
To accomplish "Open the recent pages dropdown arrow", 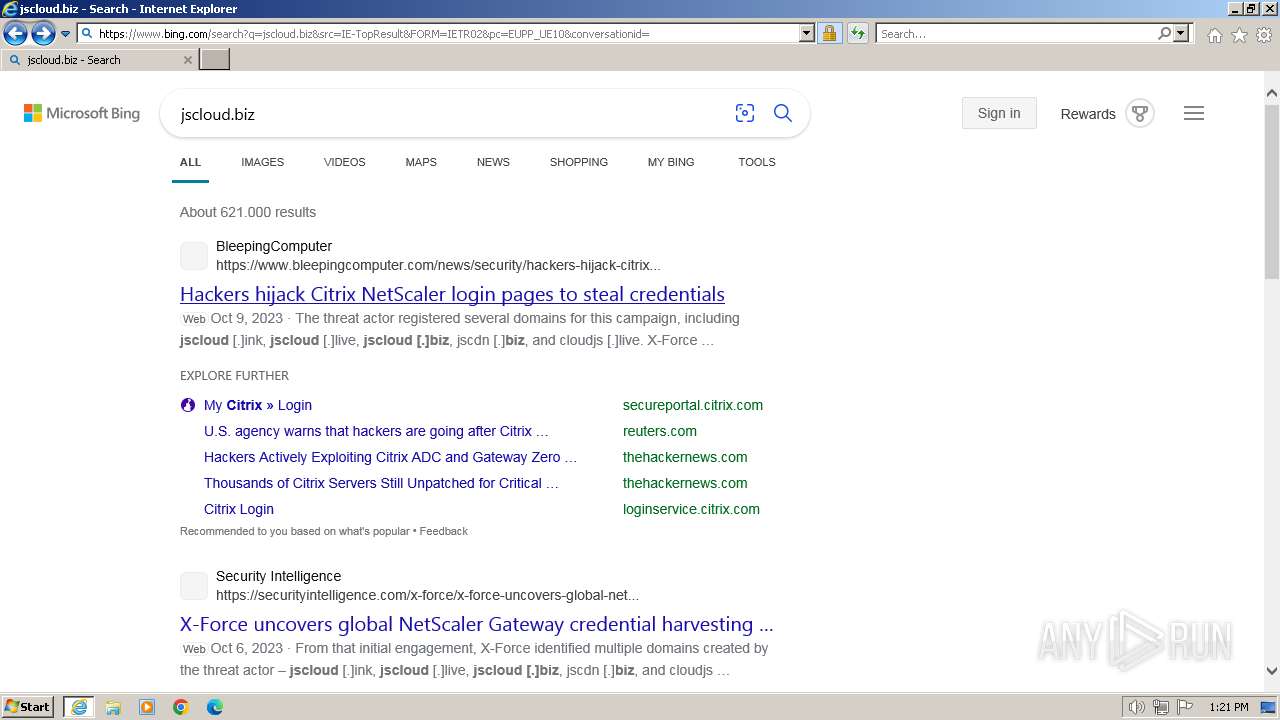I will tap(65, 34).
